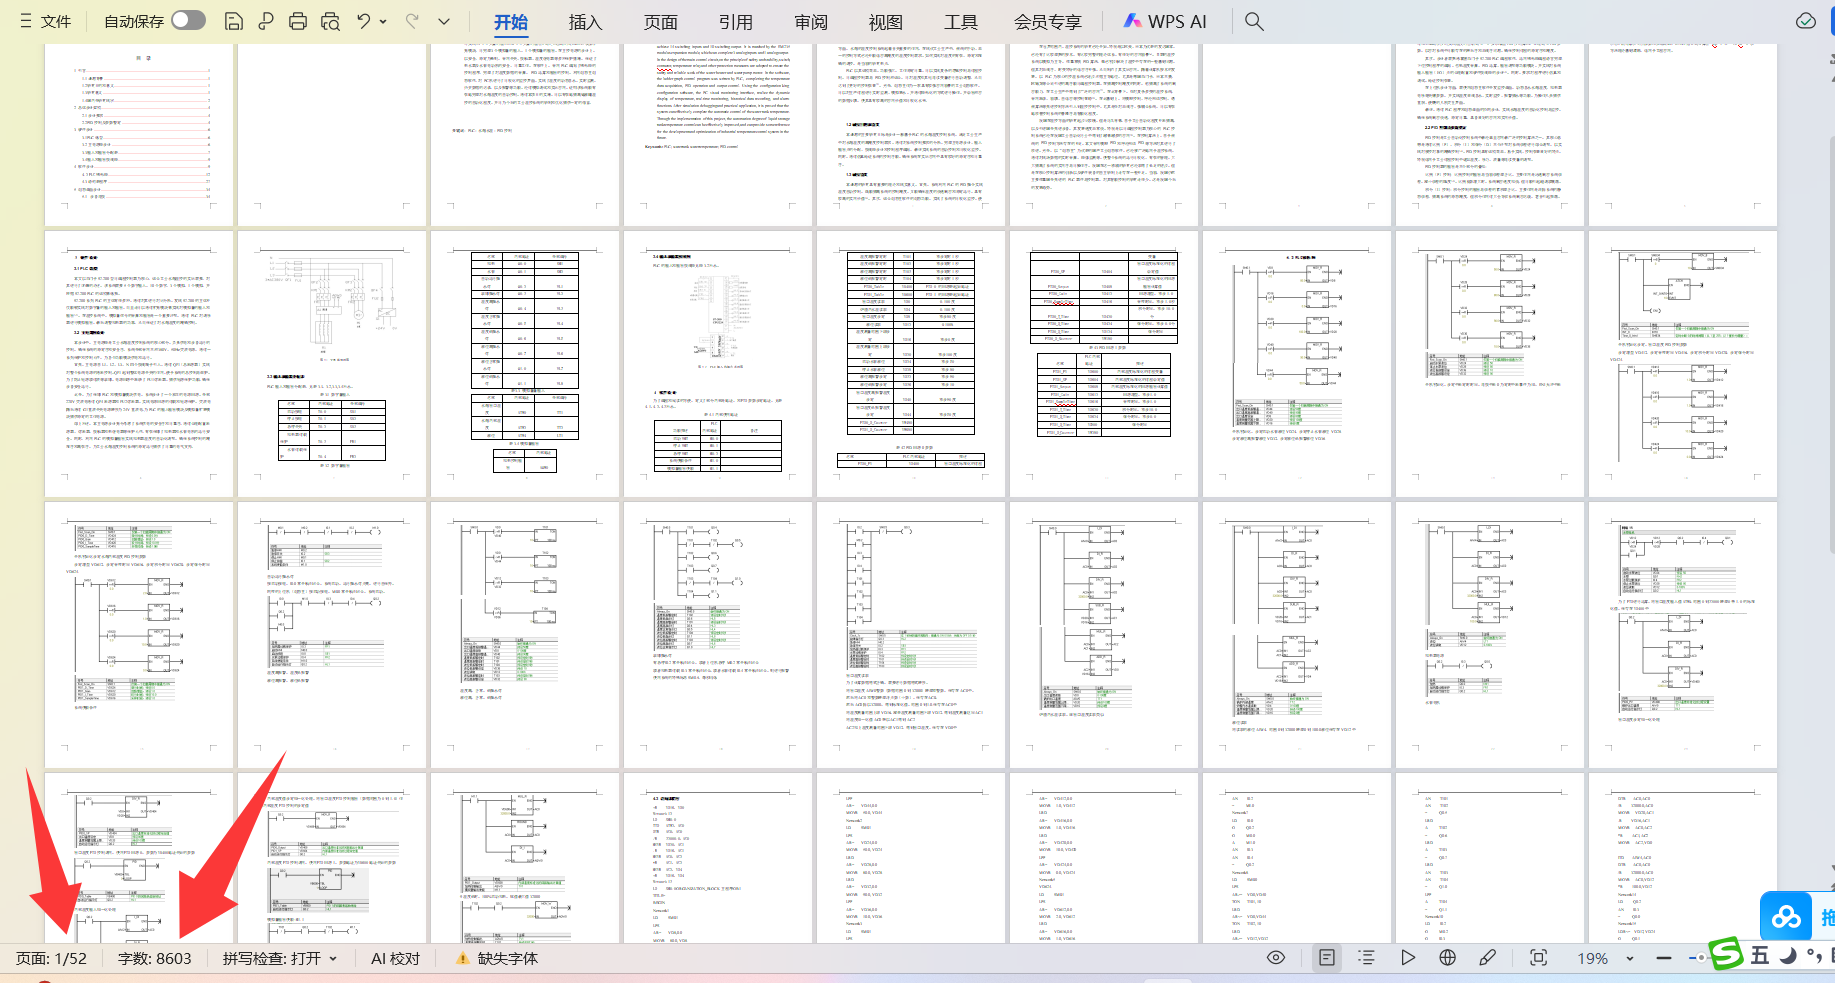Click 页面: 1/52 in status bar

coord(52,958)
